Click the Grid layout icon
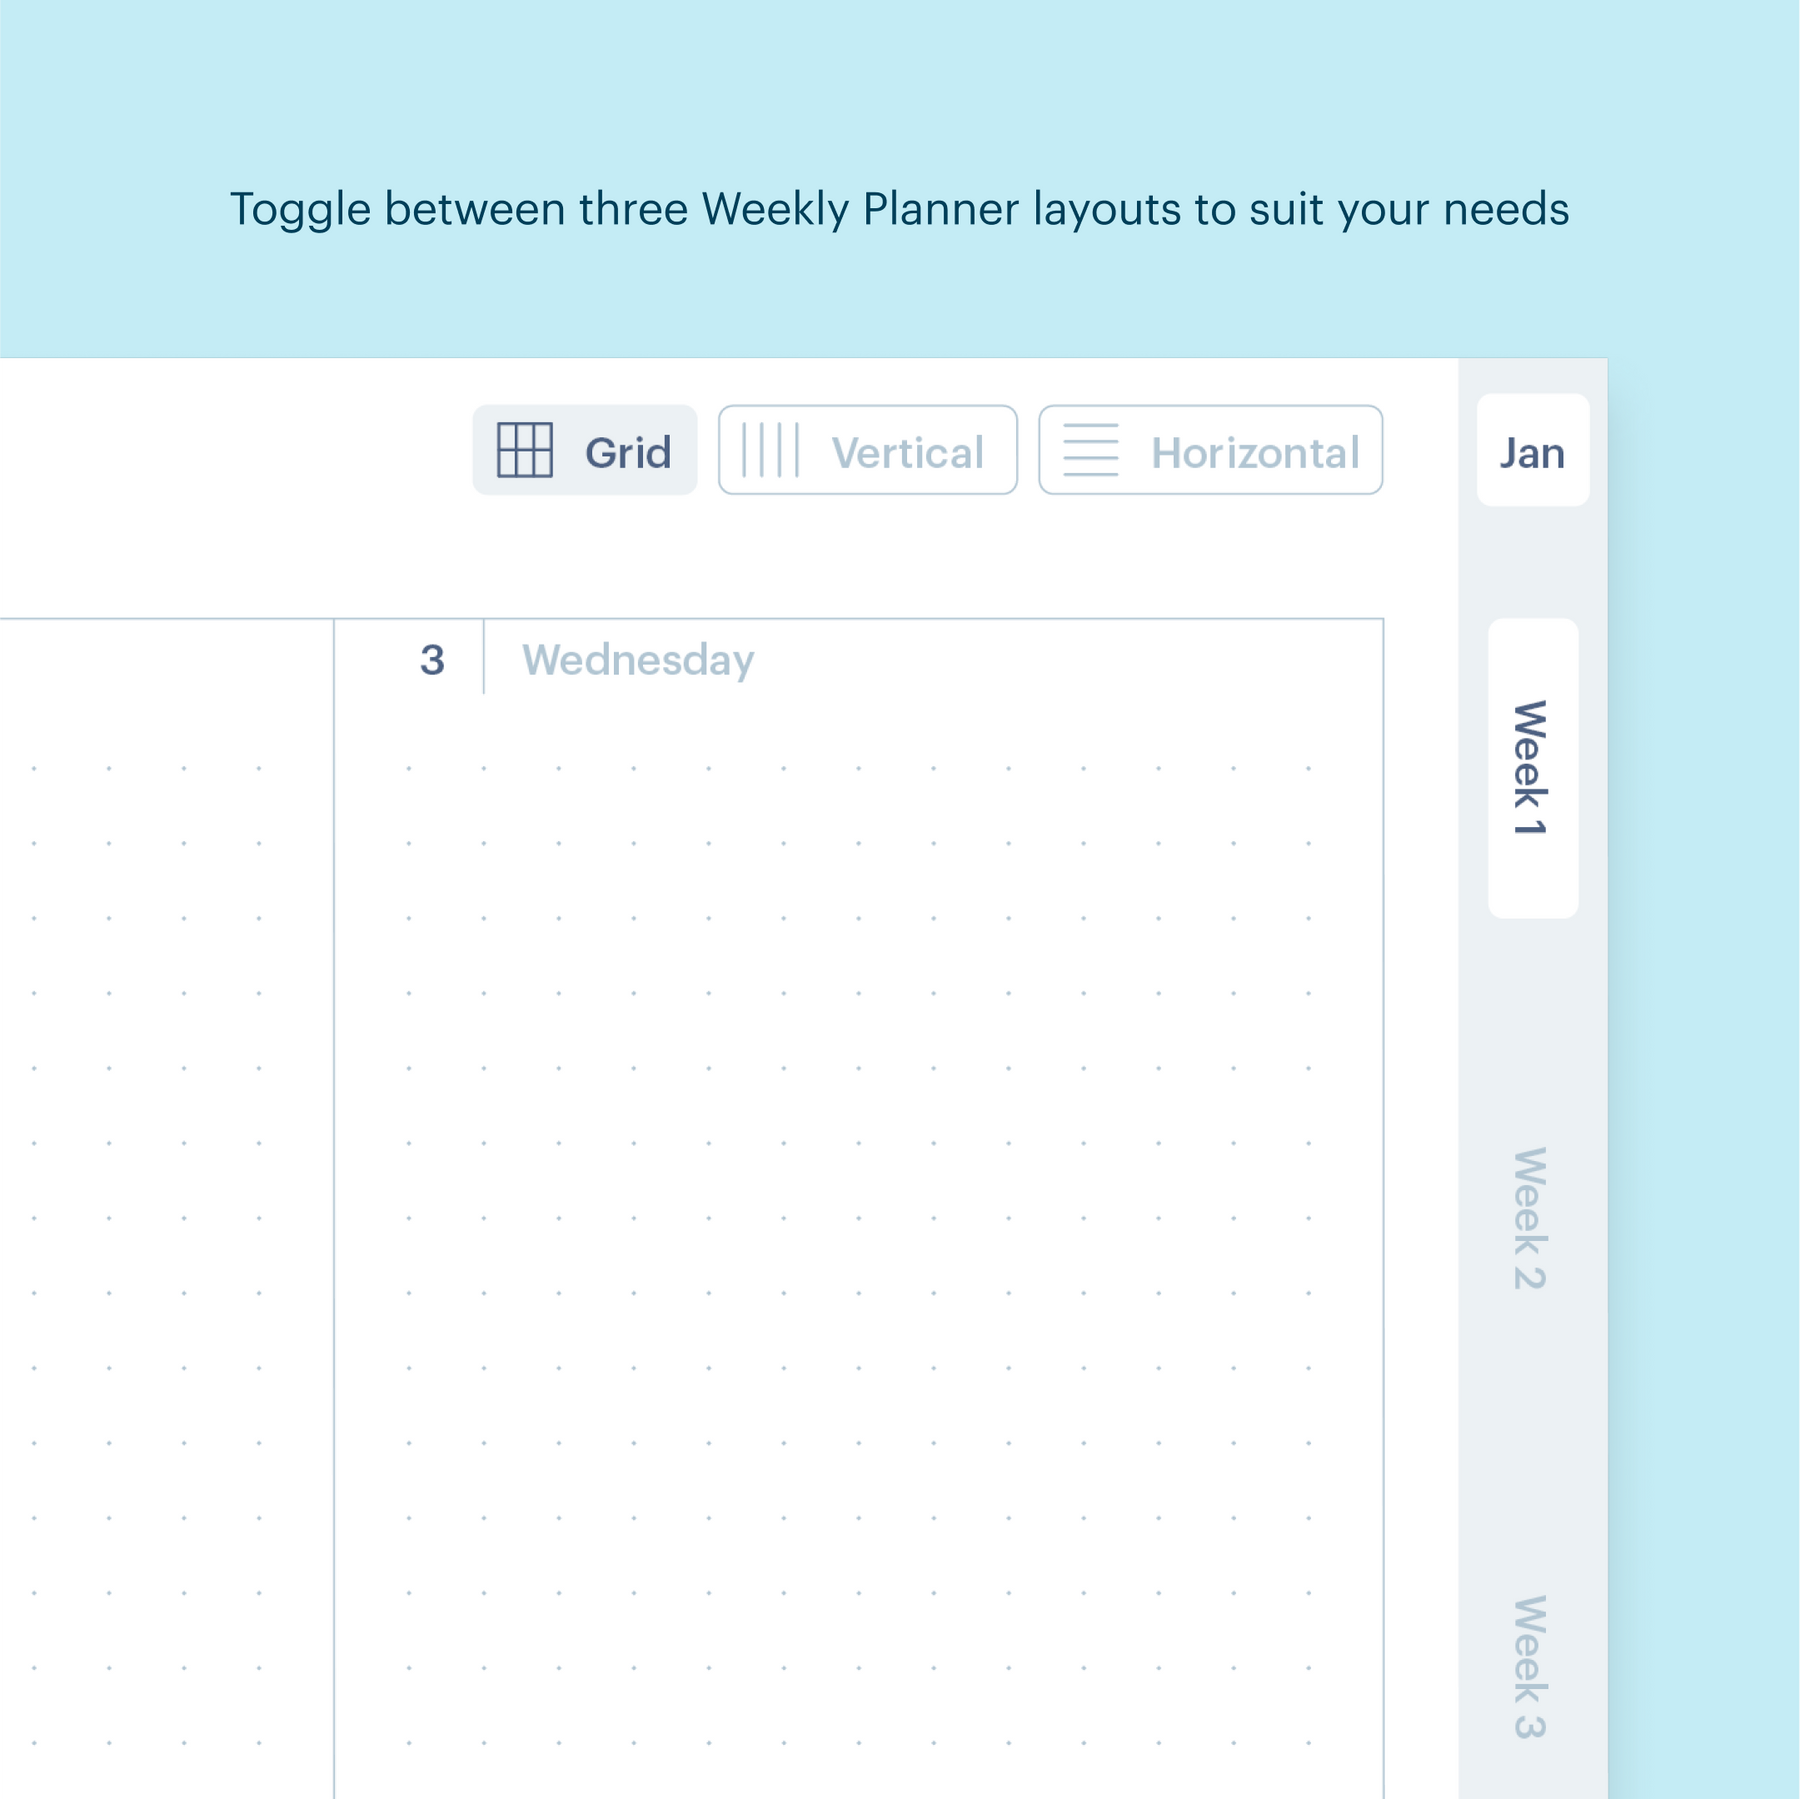The height and width of the screenshot is (1799, 1800). 524,450
